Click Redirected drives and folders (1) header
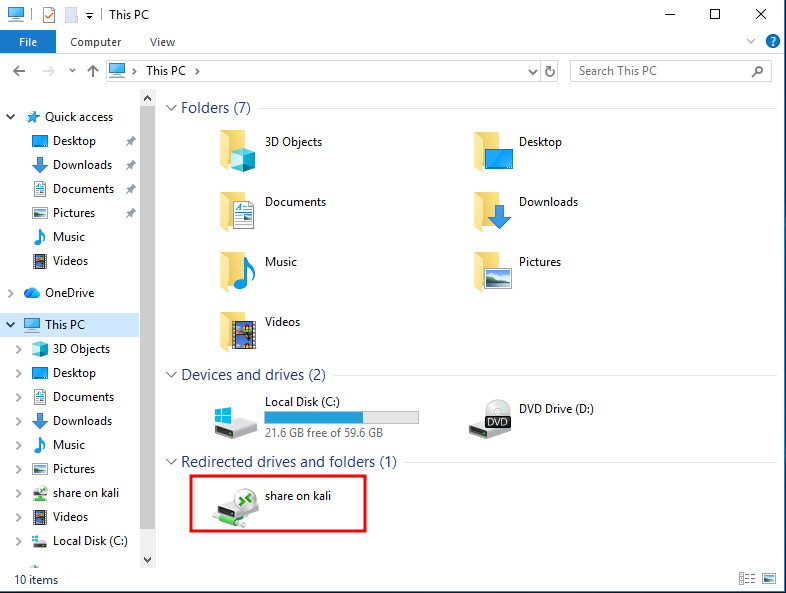Viewport: 786px width, 593px height. tap(289, 462)
